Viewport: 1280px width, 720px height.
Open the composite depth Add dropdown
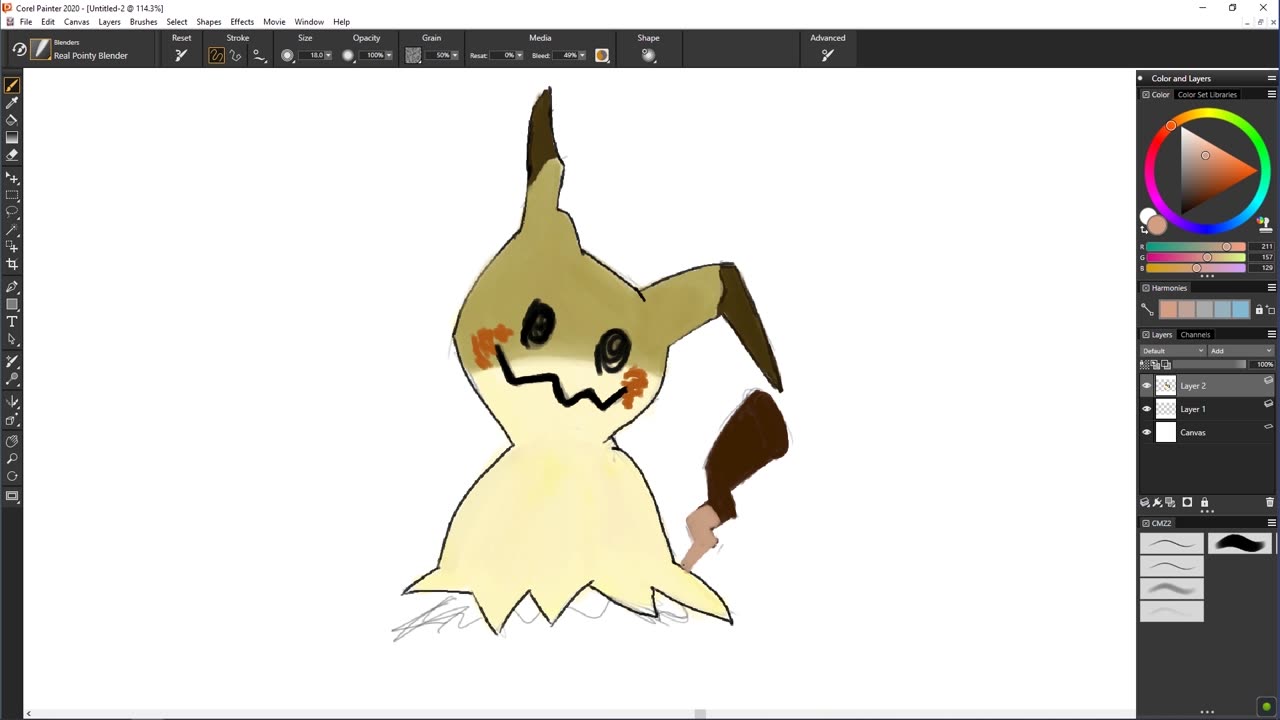(1241, 351)
